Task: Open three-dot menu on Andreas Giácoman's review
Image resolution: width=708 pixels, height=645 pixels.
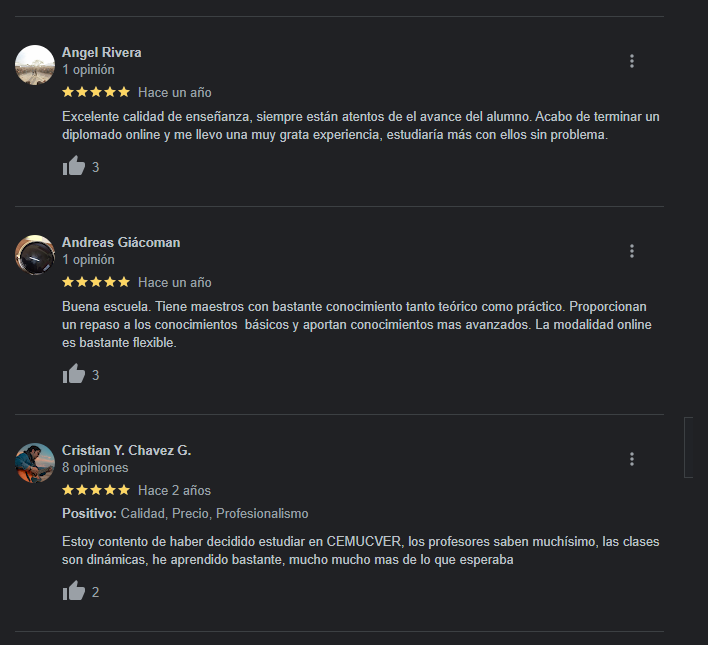Action: click(632, 251)
